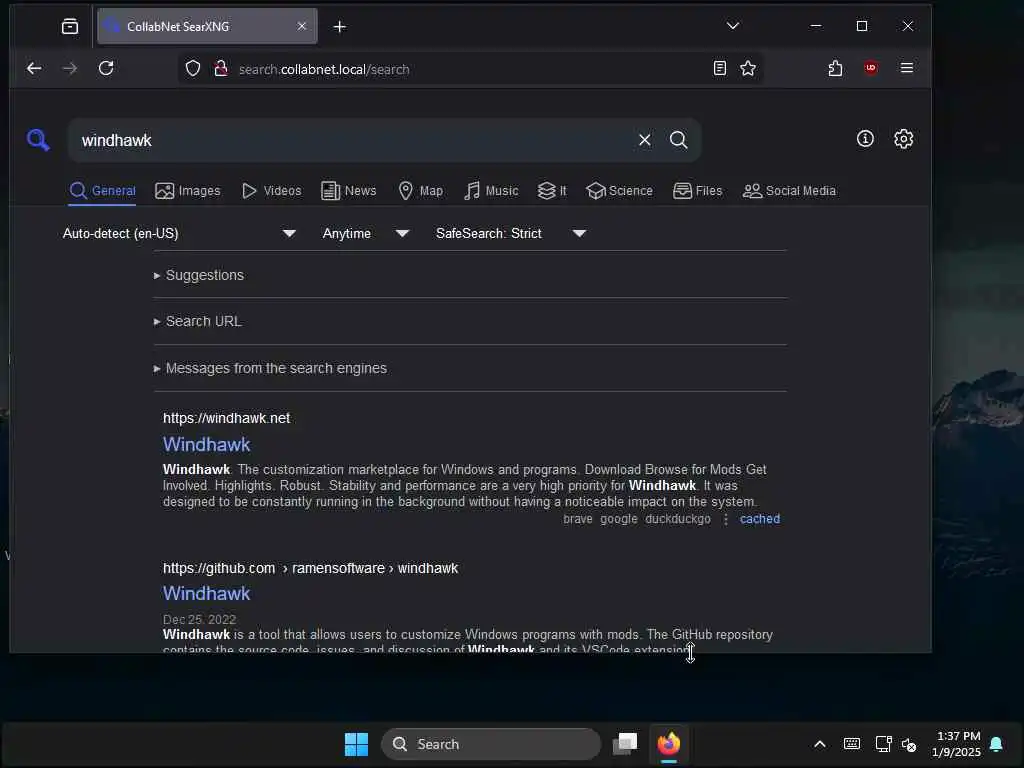The width and height of the screenshot is (1024, 768).
Task: Open Task View on the taskbar
Action: (x=625, y=744)
